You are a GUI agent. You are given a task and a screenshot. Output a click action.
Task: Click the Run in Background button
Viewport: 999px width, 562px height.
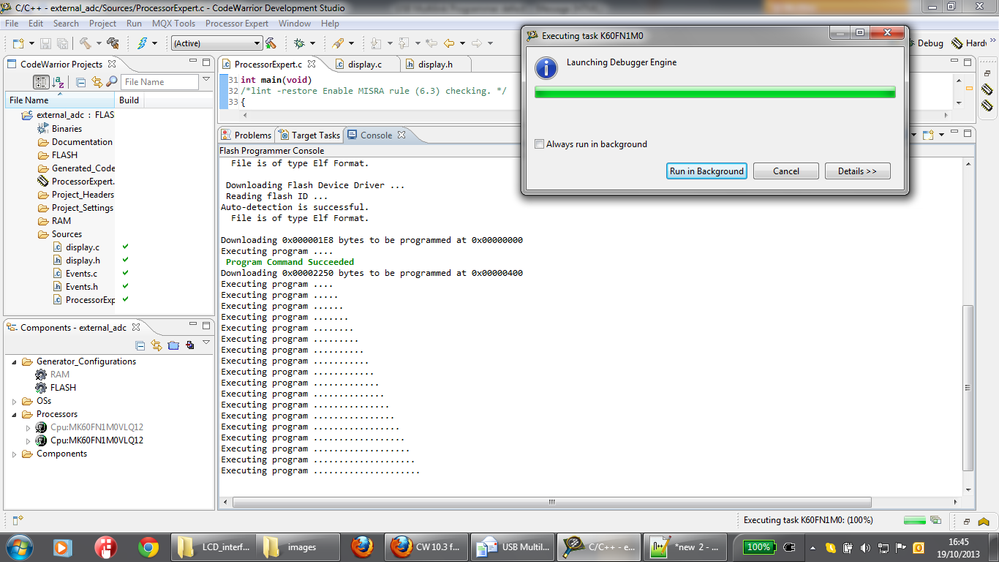click(x=707, y=171)
